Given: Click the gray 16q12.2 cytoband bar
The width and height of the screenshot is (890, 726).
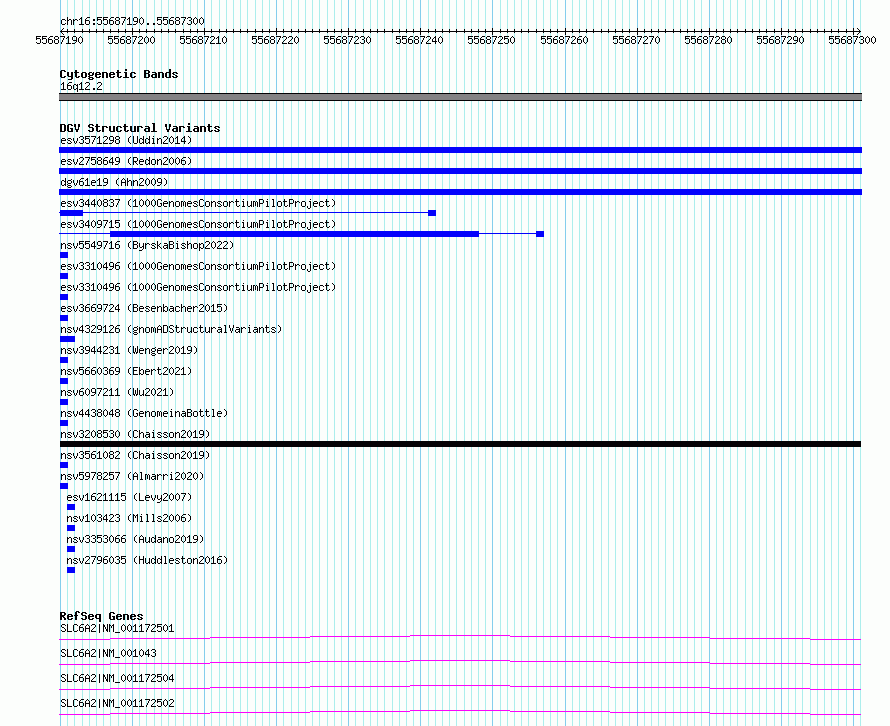Looking at the screenshot, I should click(460, 97).
